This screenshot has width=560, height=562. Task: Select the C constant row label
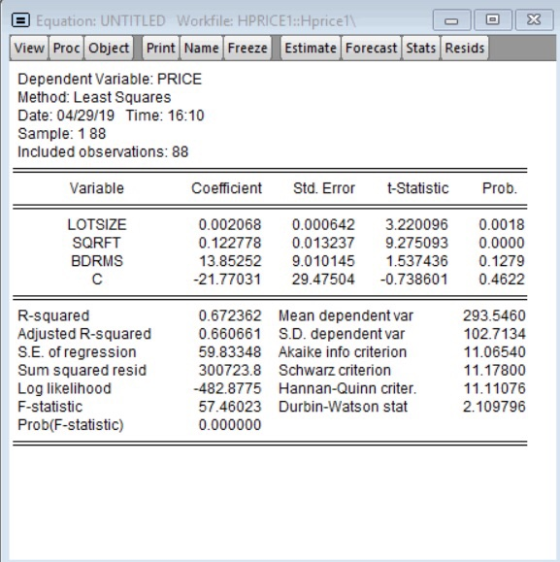click(x=97, y=279)
